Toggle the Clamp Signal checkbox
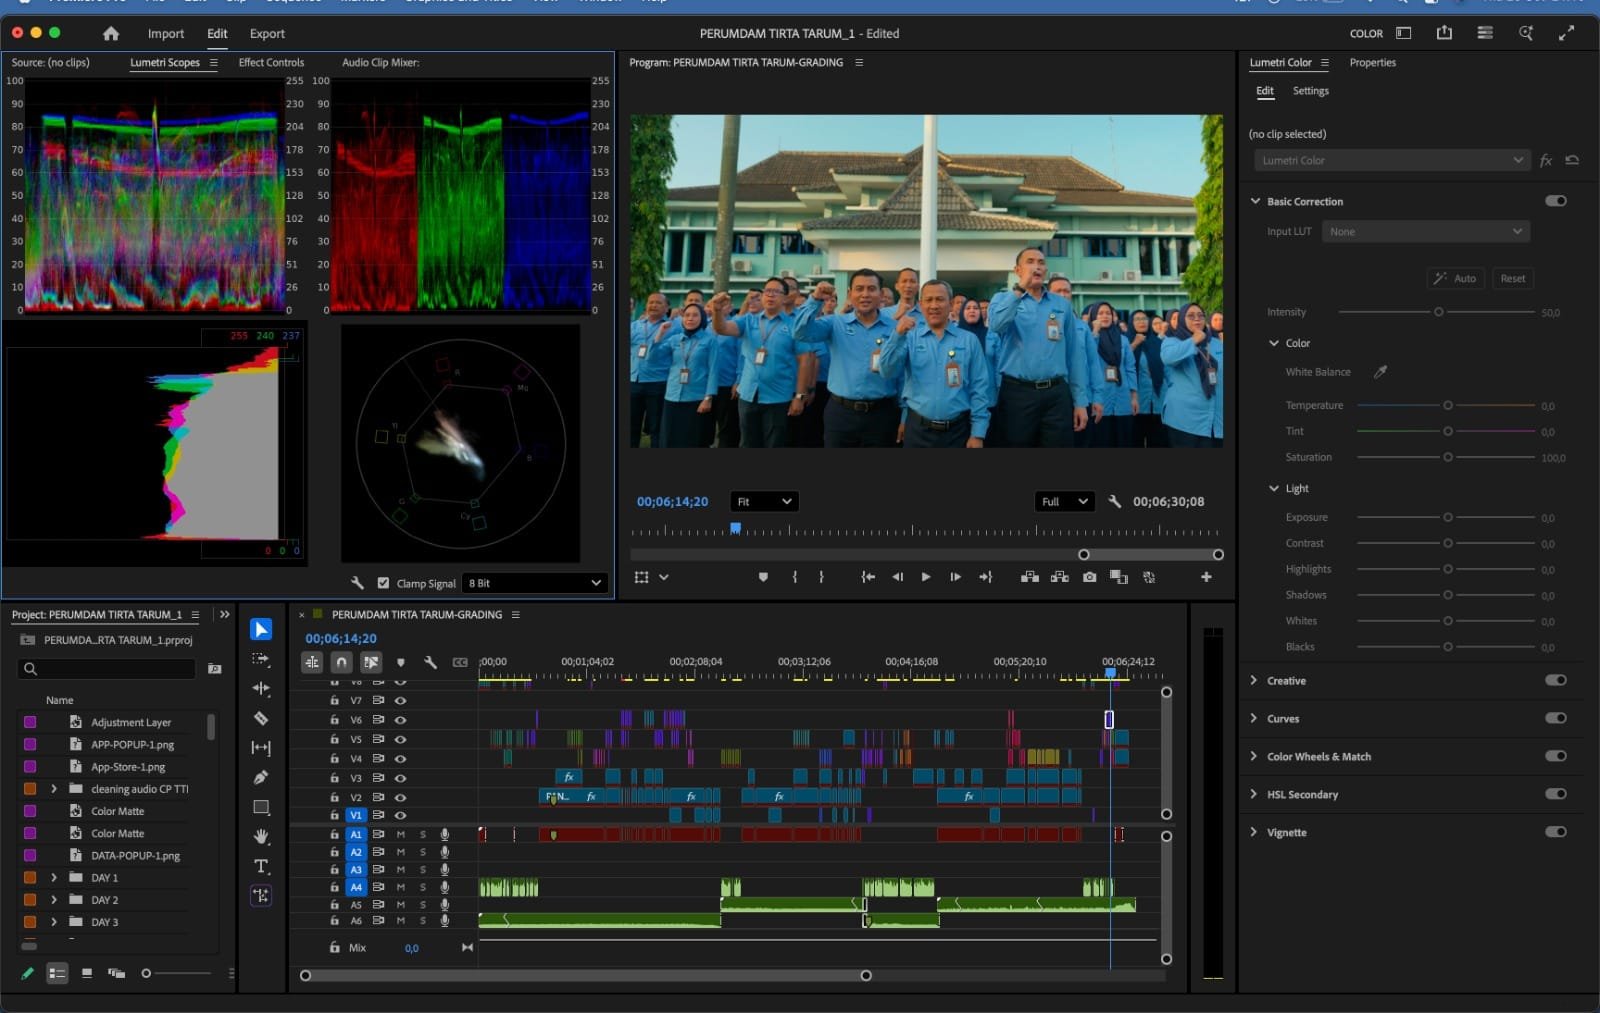 point(383,583)
